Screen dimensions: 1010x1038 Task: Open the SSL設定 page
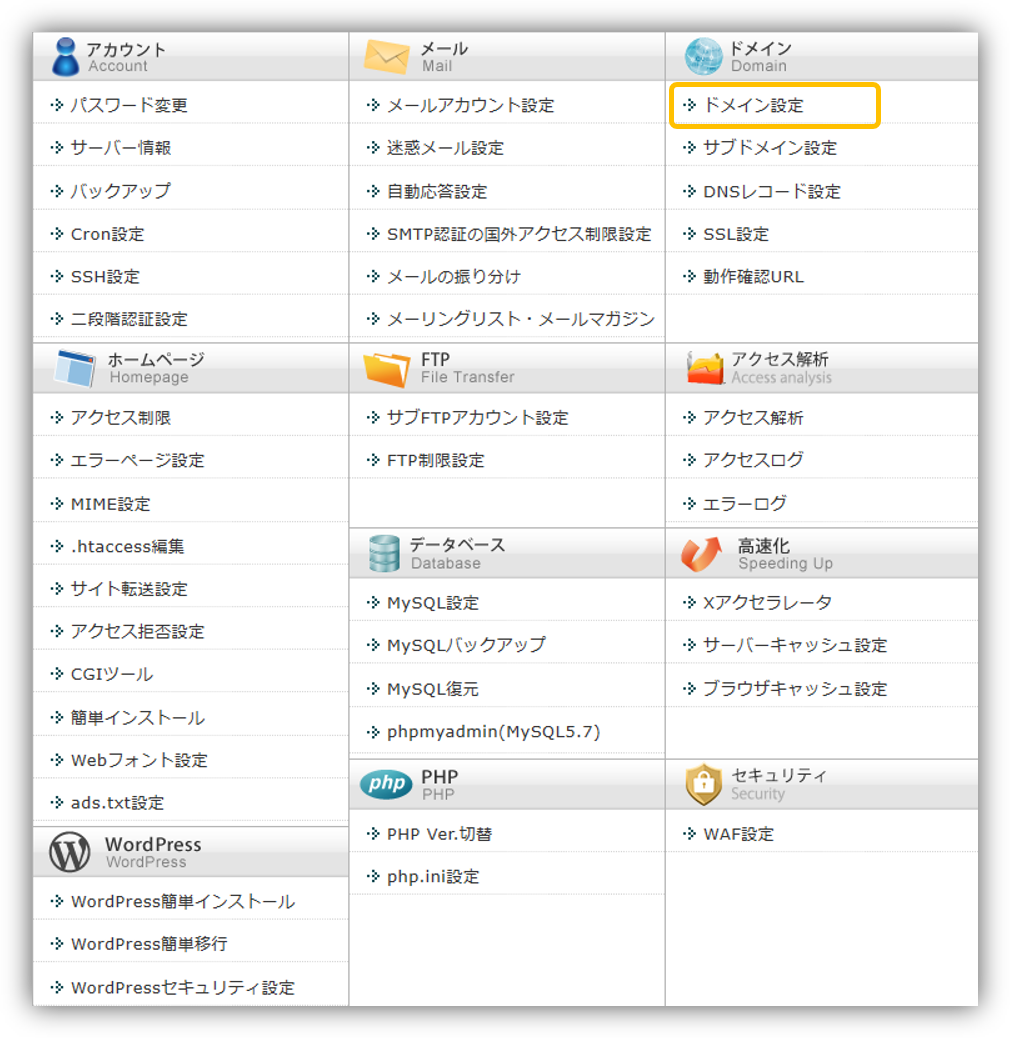tap(735, 233)
